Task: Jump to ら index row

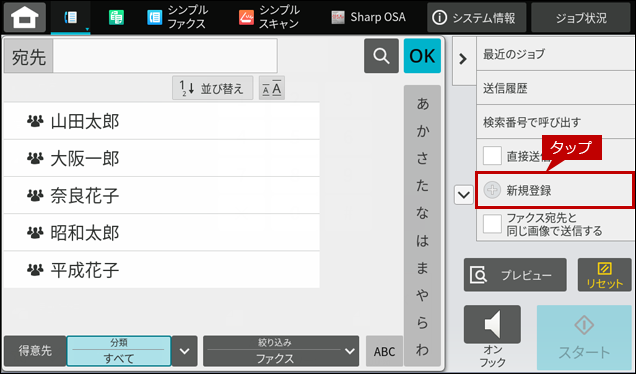Action: pos(422,322)
